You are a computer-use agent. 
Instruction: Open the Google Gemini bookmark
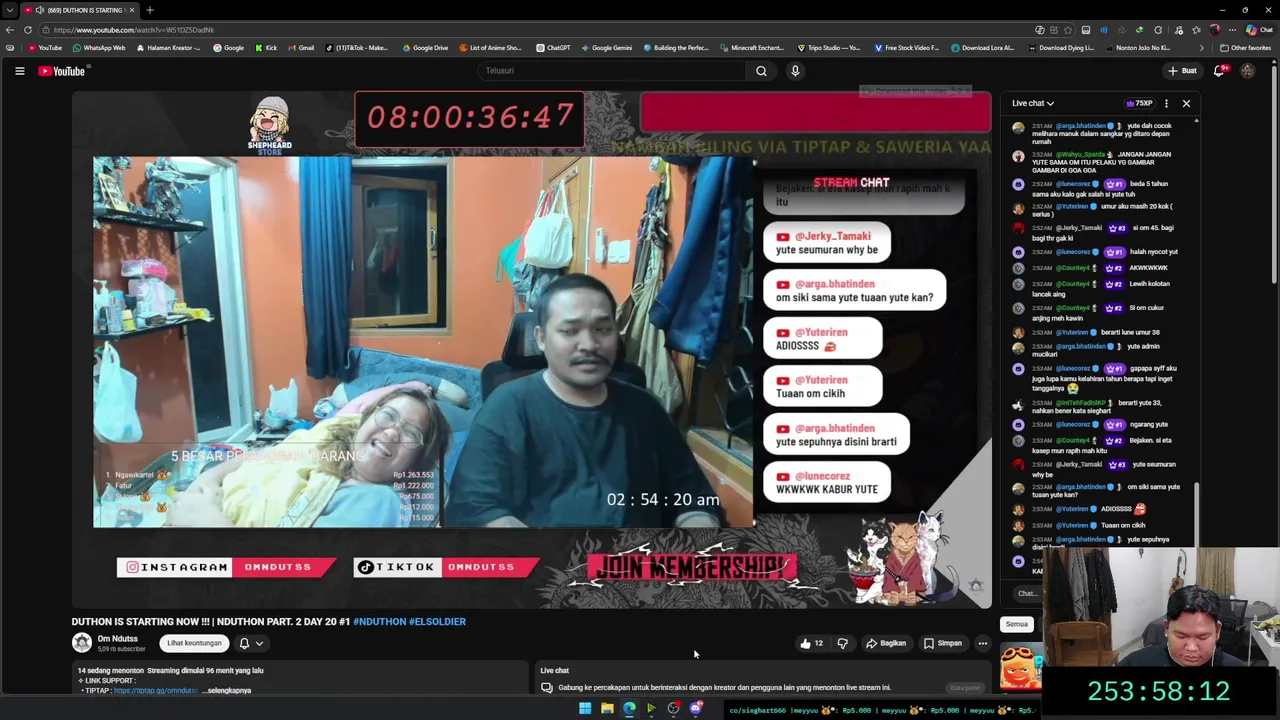coord(606,48)
